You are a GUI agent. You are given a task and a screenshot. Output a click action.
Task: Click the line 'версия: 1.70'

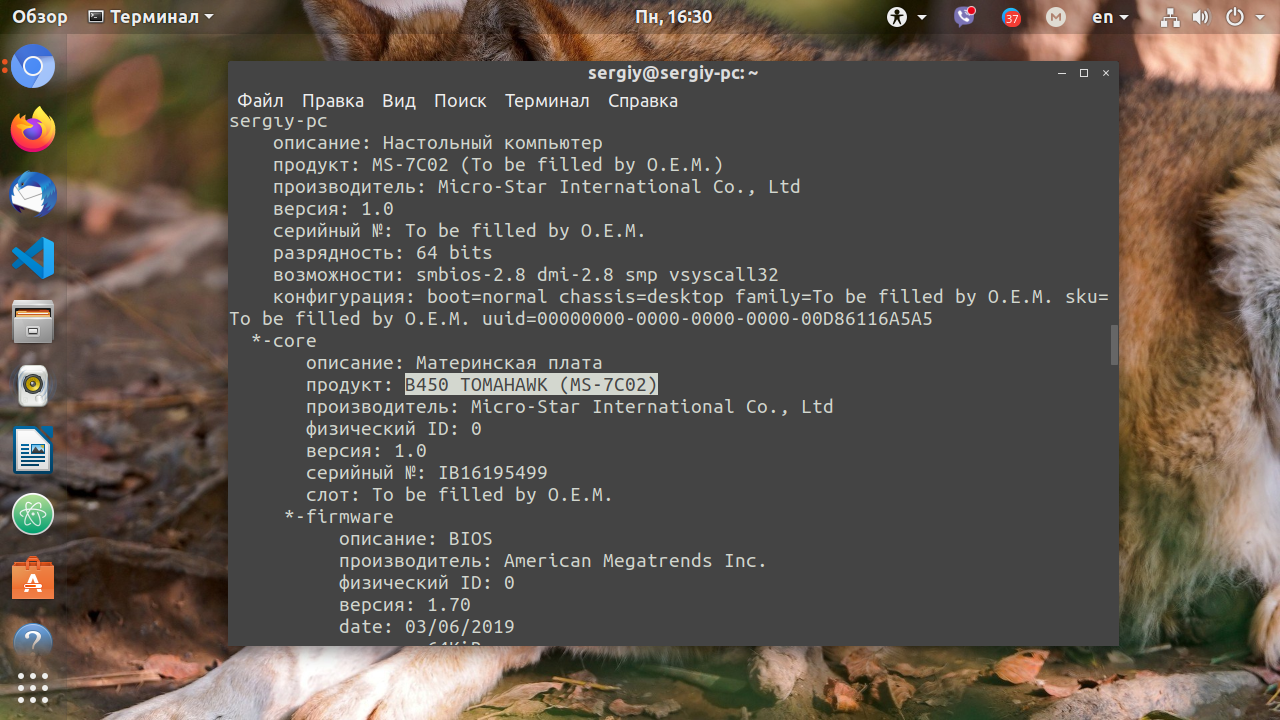[x=405, y=605]
